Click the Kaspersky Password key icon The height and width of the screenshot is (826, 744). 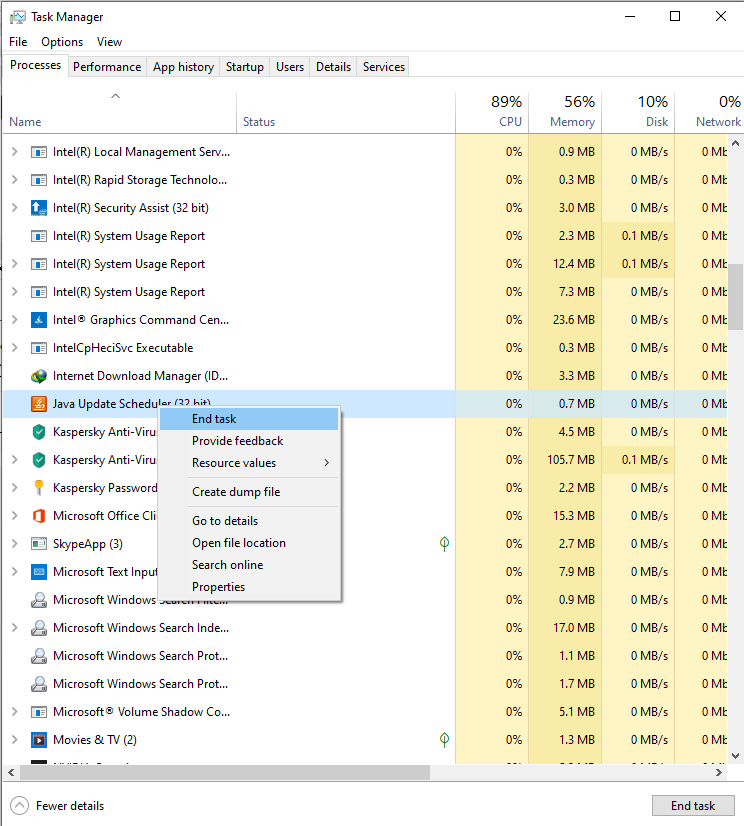tap(38, 488)
